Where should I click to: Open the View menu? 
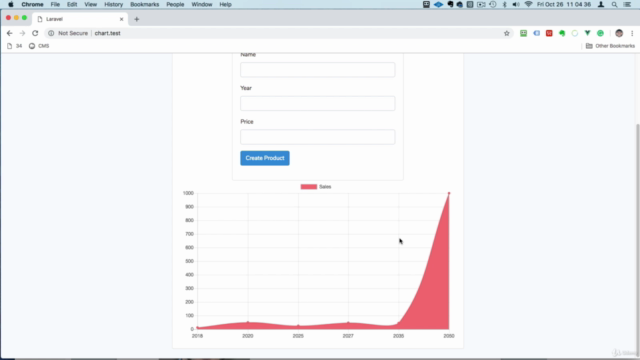pyautogui.click(x=90, y=4)
